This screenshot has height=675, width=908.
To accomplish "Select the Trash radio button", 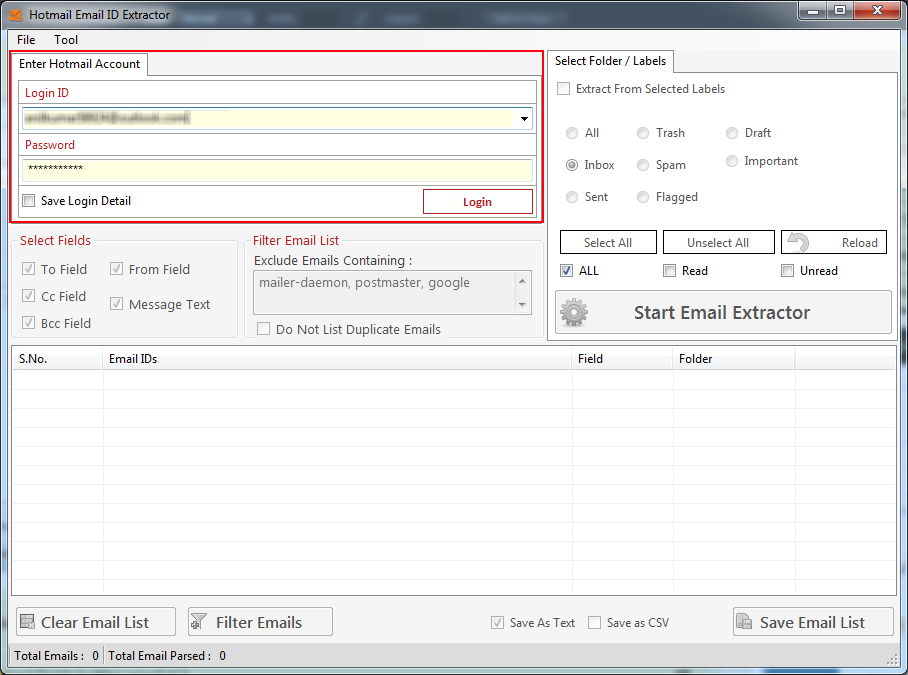I will tap(643, 133).
